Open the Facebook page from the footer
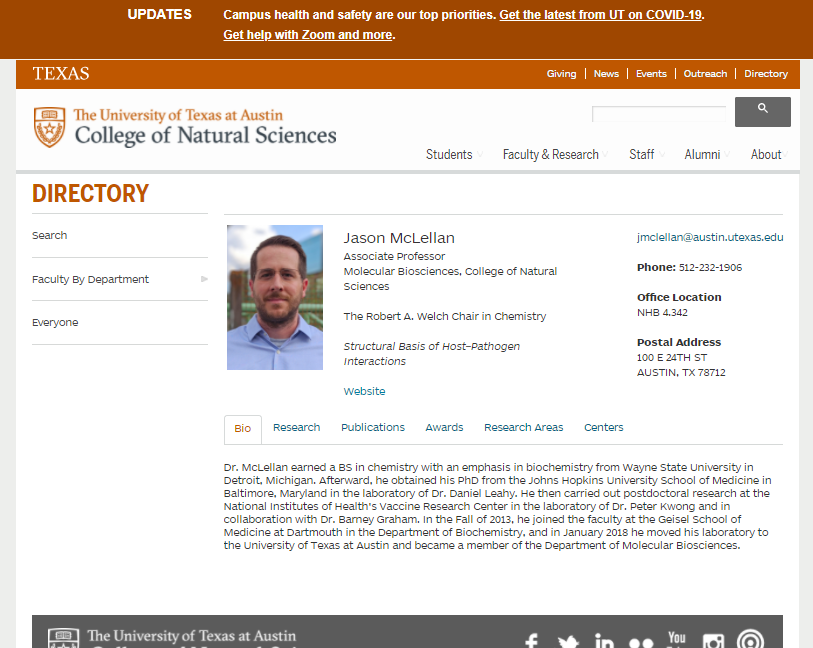This screenshot has height=648, width=813. point(531,641)
